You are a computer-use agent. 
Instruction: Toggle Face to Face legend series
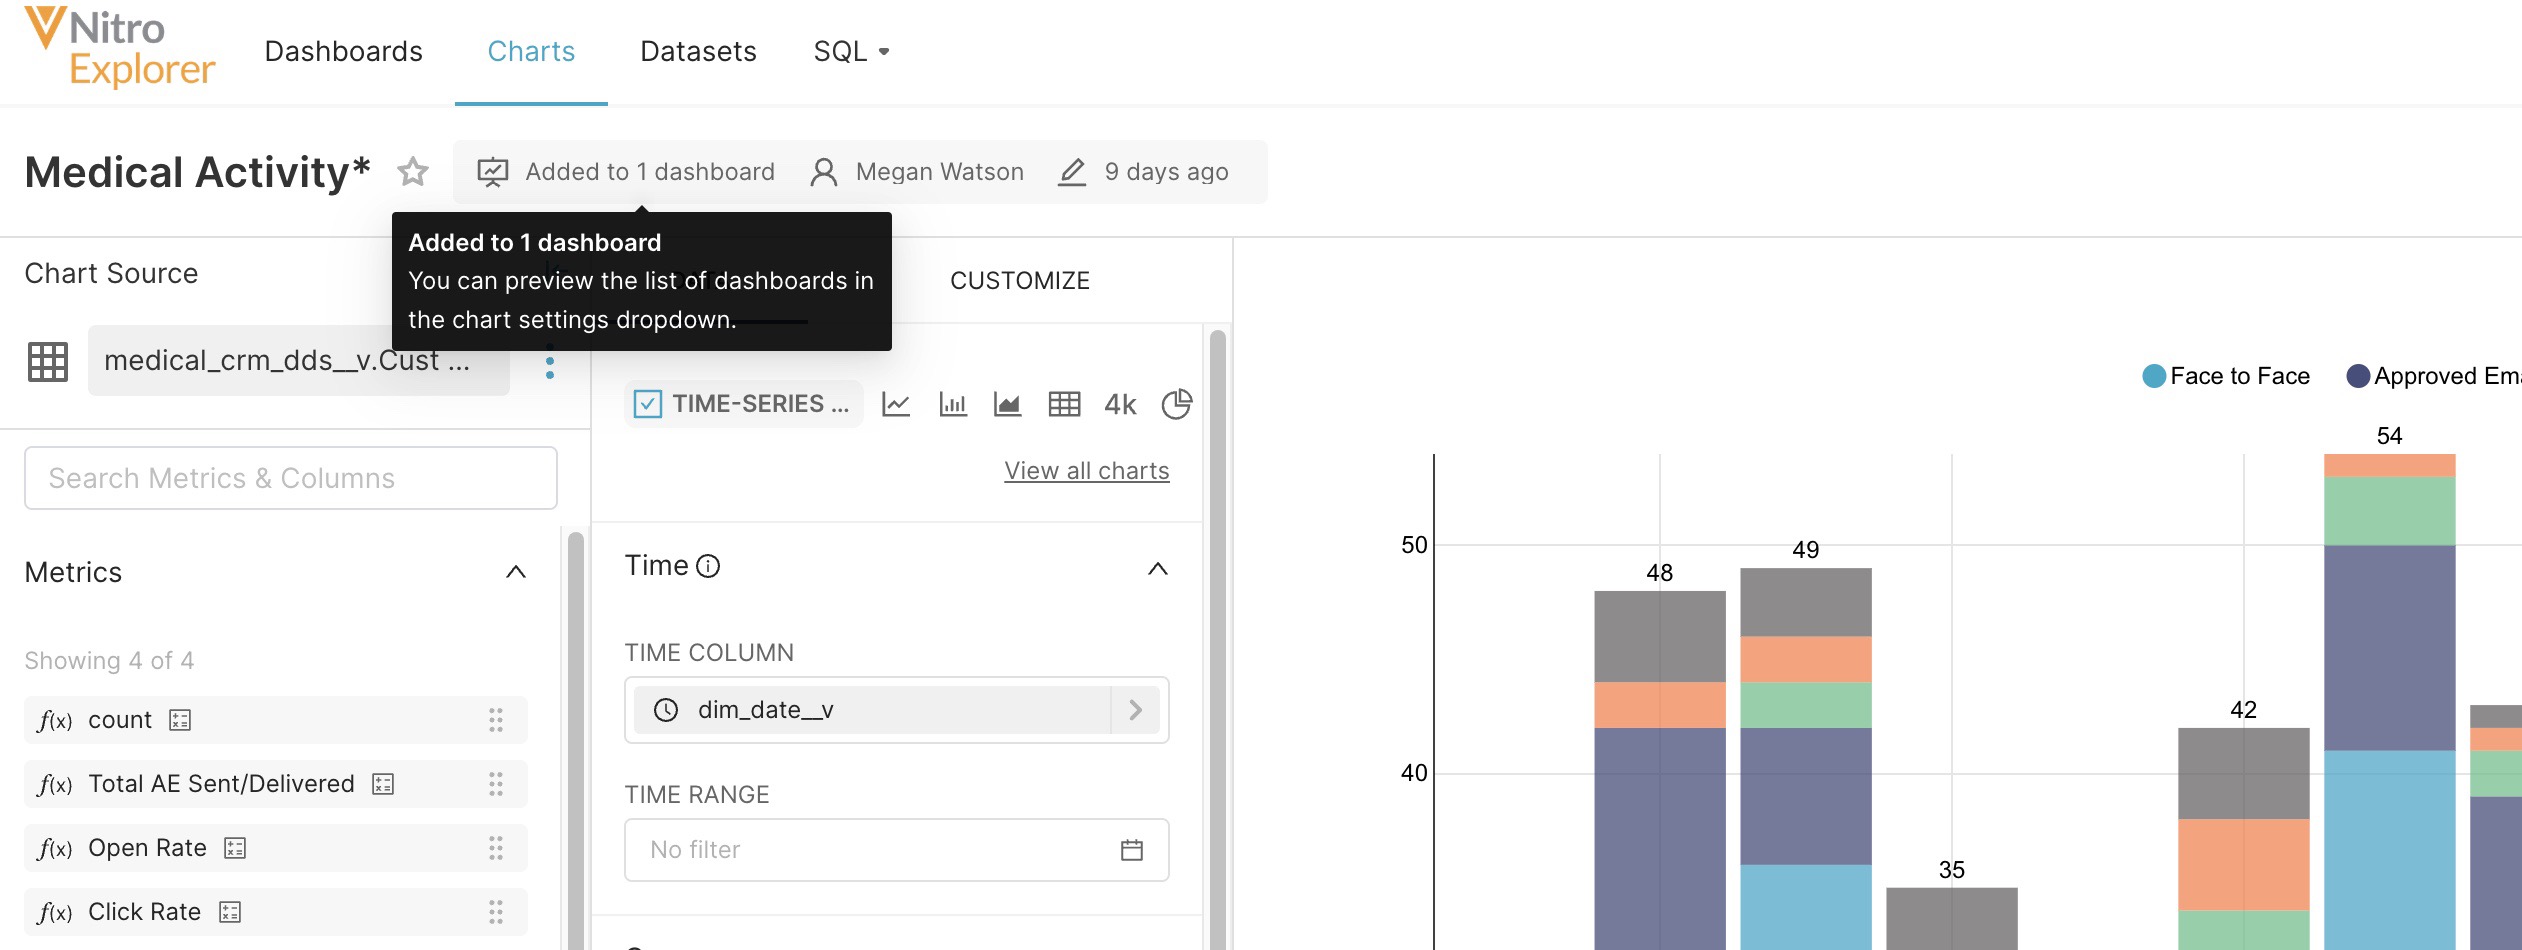point(2226,376)
